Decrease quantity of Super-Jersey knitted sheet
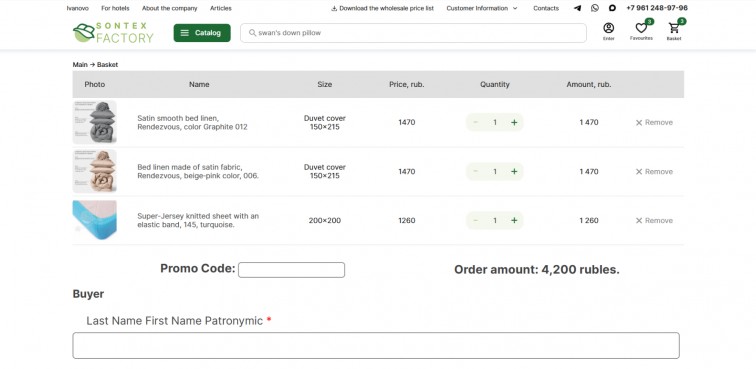 (x=475, y=220)
